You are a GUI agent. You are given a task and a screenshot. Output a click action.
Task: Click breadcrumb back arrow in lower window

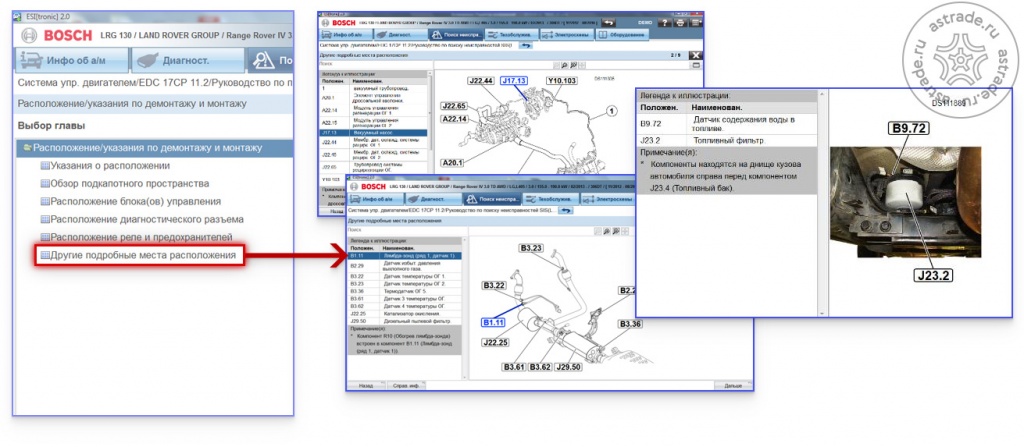click(x=566, y=210)
